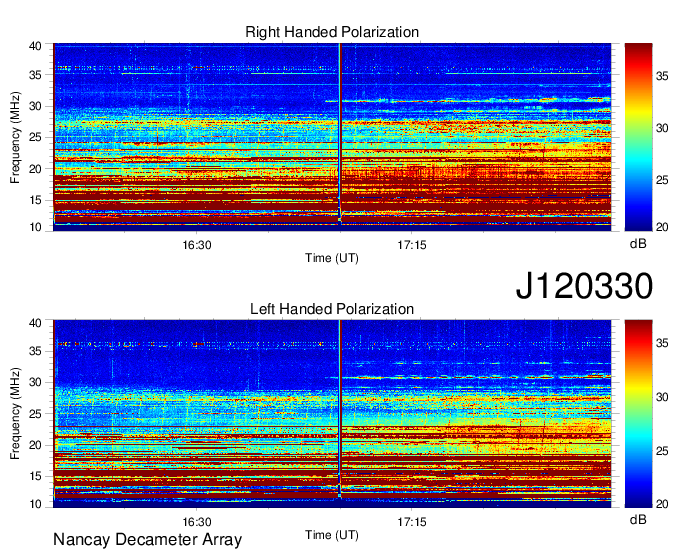Image resolution: width=680 pixels, height=552 pixels.
Task: Click the dB label under top color bar
Action: click(638, 244)
